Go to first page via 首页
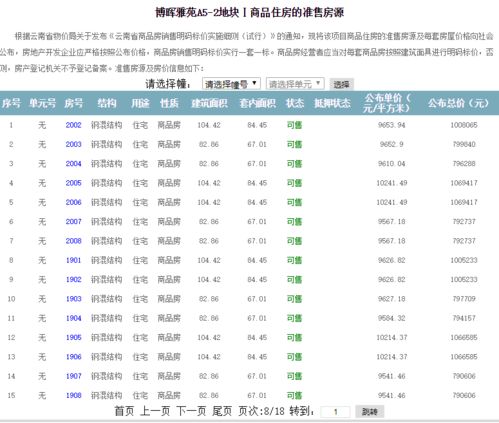This screenshot has width=499, height=423. [x=124, y=411]
